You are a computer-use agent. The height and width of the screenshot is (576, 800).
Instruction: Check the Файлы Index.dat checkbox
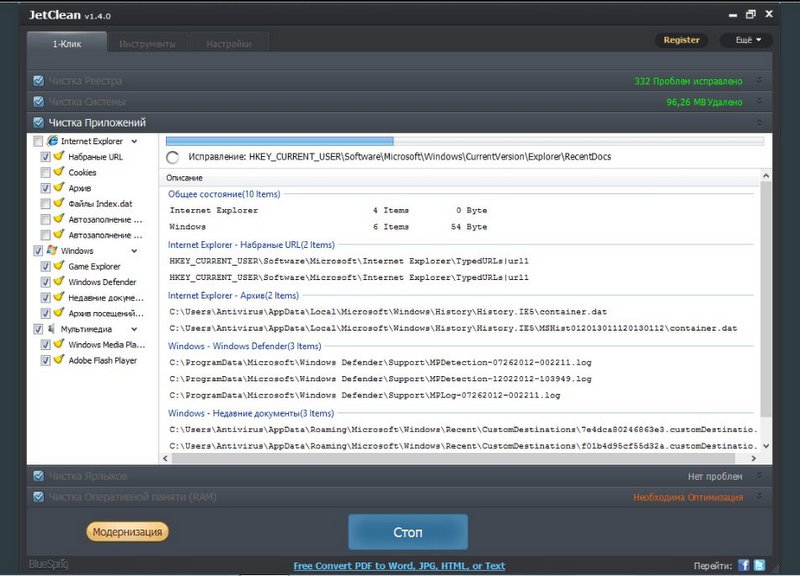(x=45, y=204)
